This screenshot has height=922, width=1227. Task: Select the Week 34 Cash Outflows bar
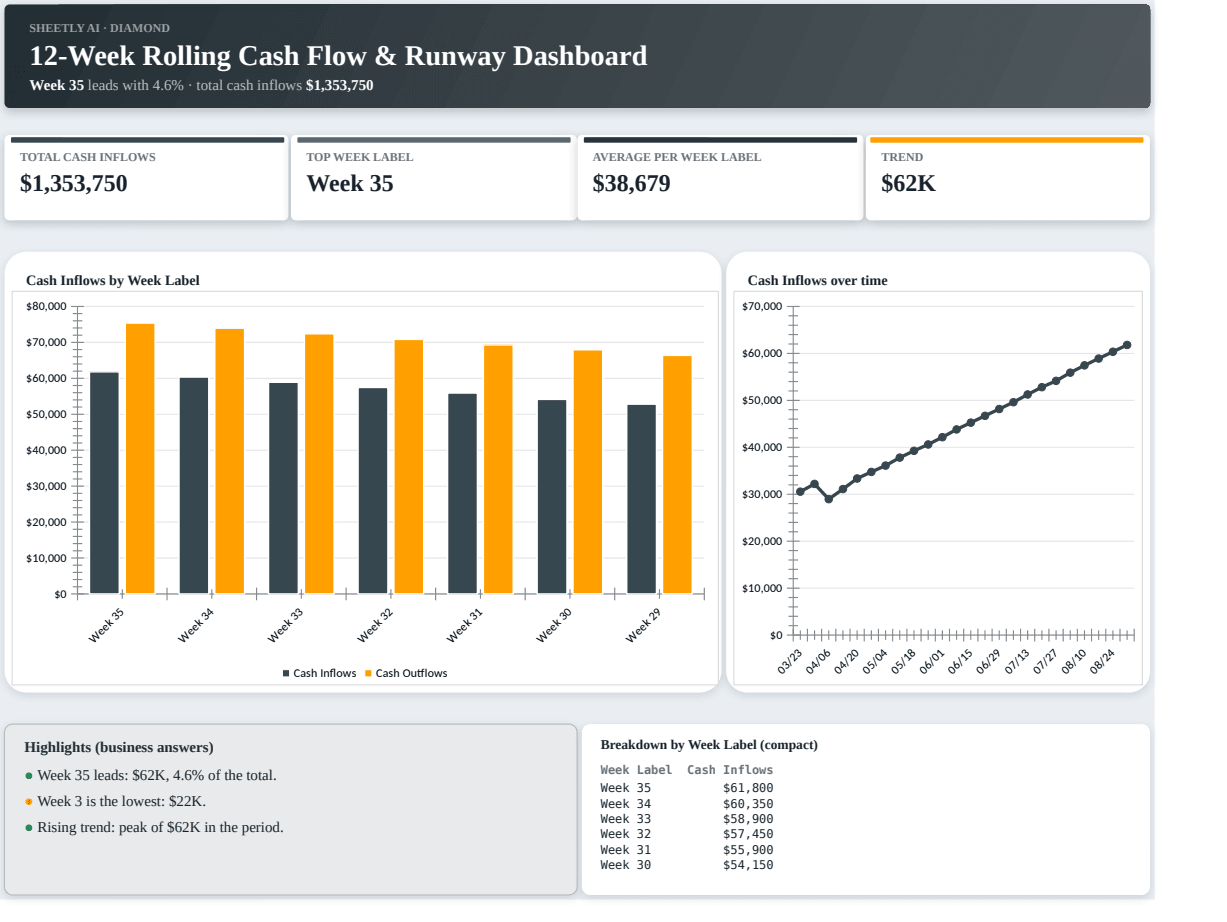tap(230, 461)
